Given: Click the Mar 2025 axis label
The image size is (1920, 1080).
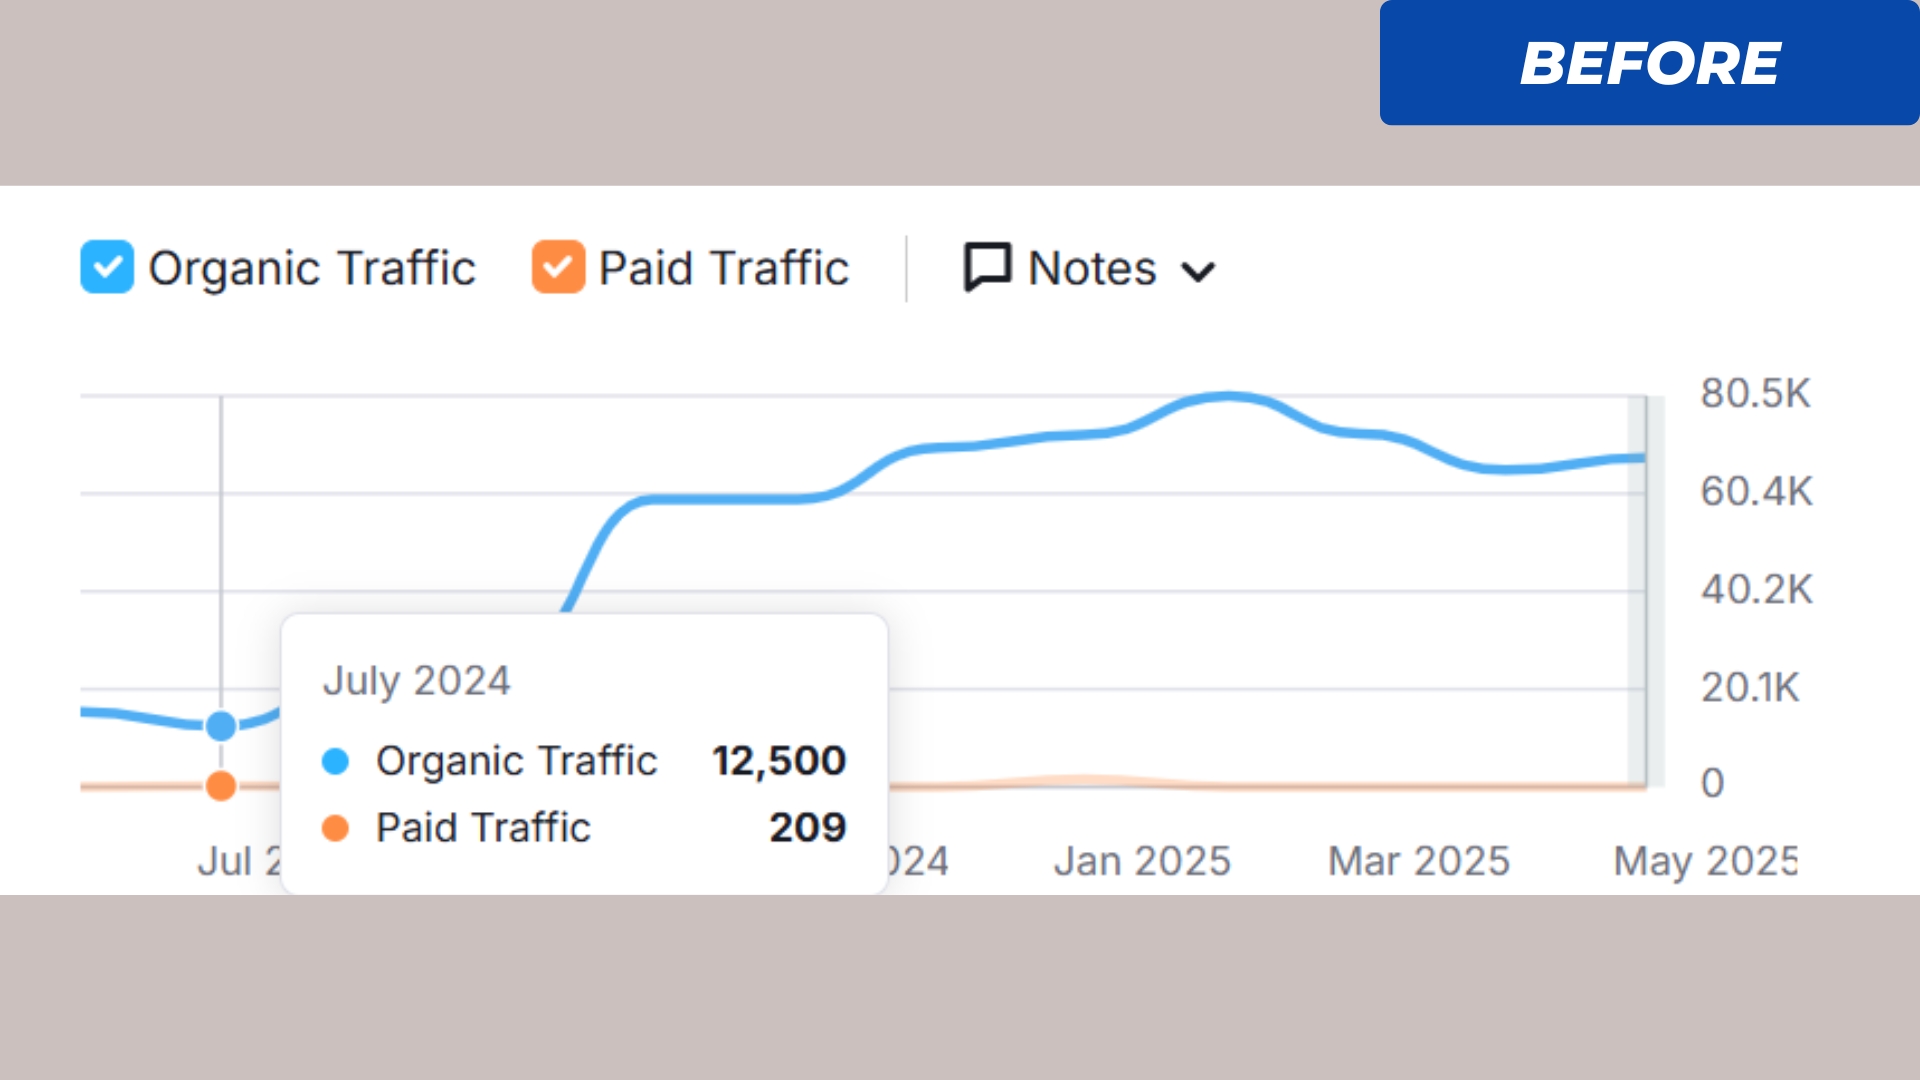Looking at the screenshot, I should [1418, 861].
